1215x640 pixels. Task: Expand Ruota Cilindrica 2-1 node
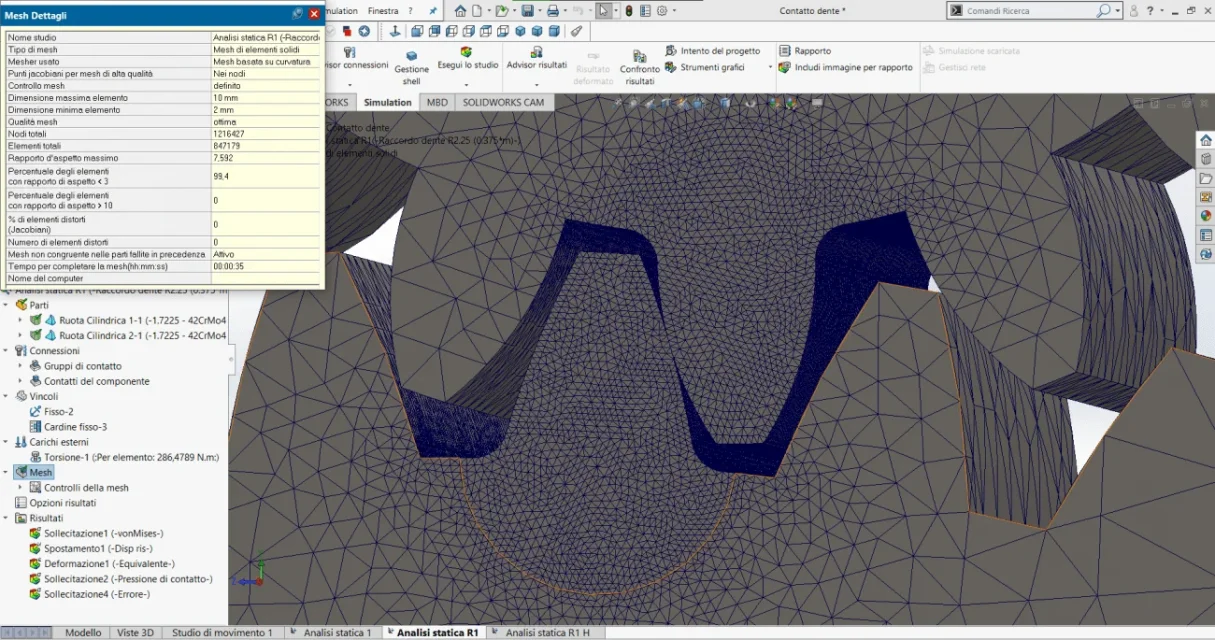(x=21, y=335)
